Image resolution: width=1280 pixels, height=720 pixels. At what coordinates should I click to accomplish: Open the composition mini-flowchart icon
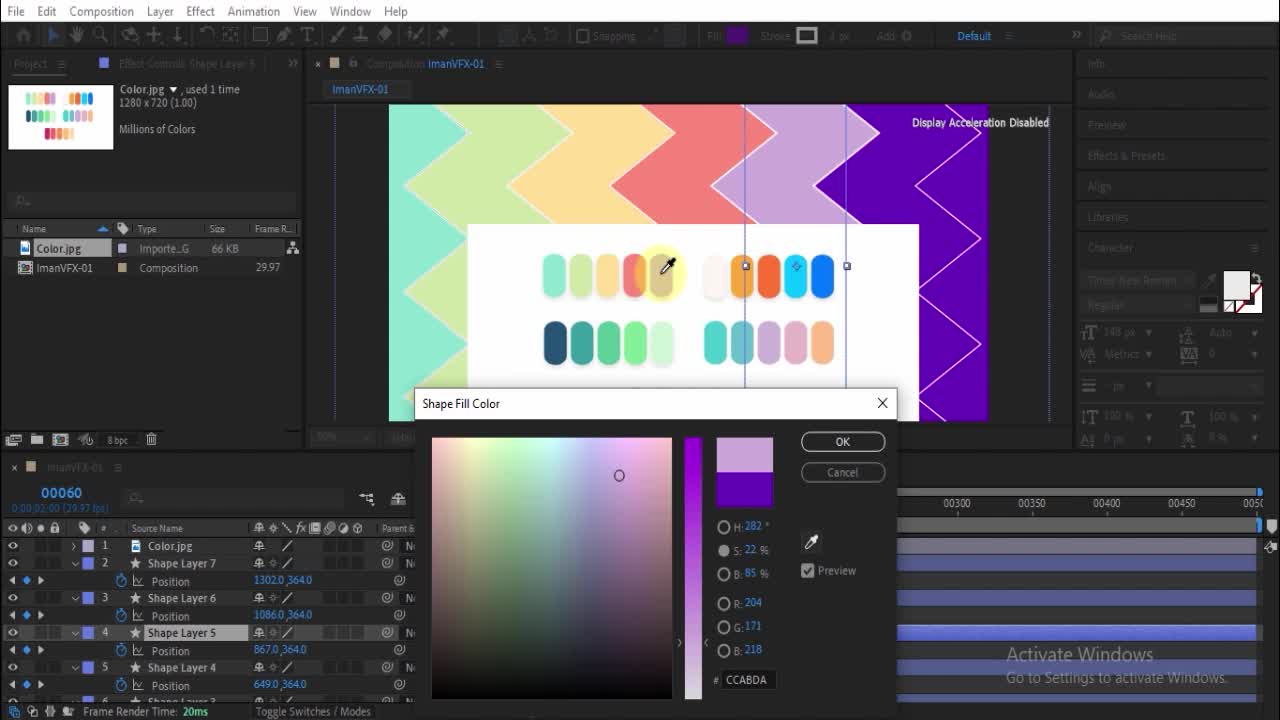[x=367, y=499]
